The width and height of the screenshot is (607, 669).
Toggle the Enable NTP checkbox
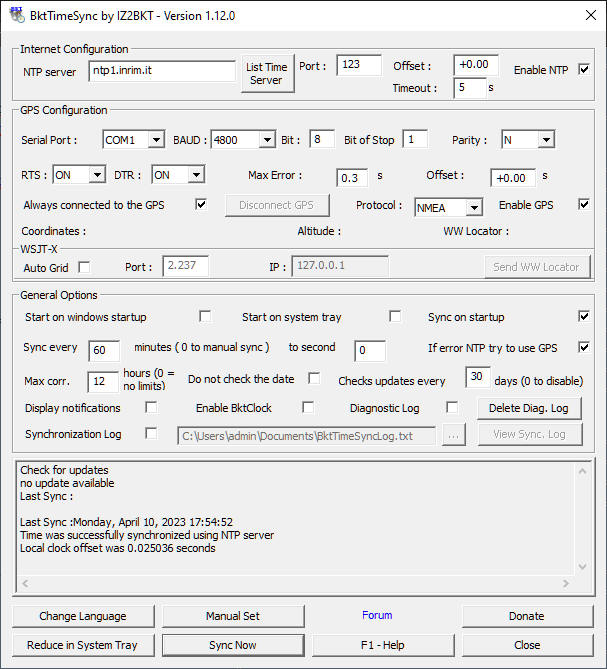[584, 69]
